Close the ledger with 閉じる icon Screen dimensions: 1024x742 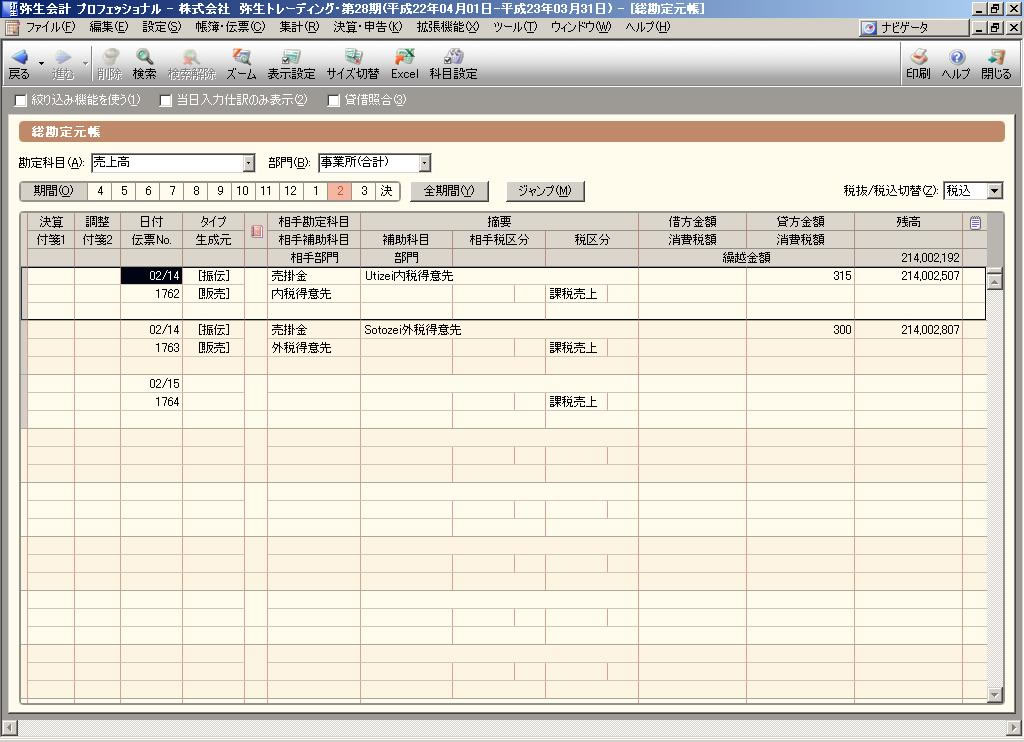point(996,64)
